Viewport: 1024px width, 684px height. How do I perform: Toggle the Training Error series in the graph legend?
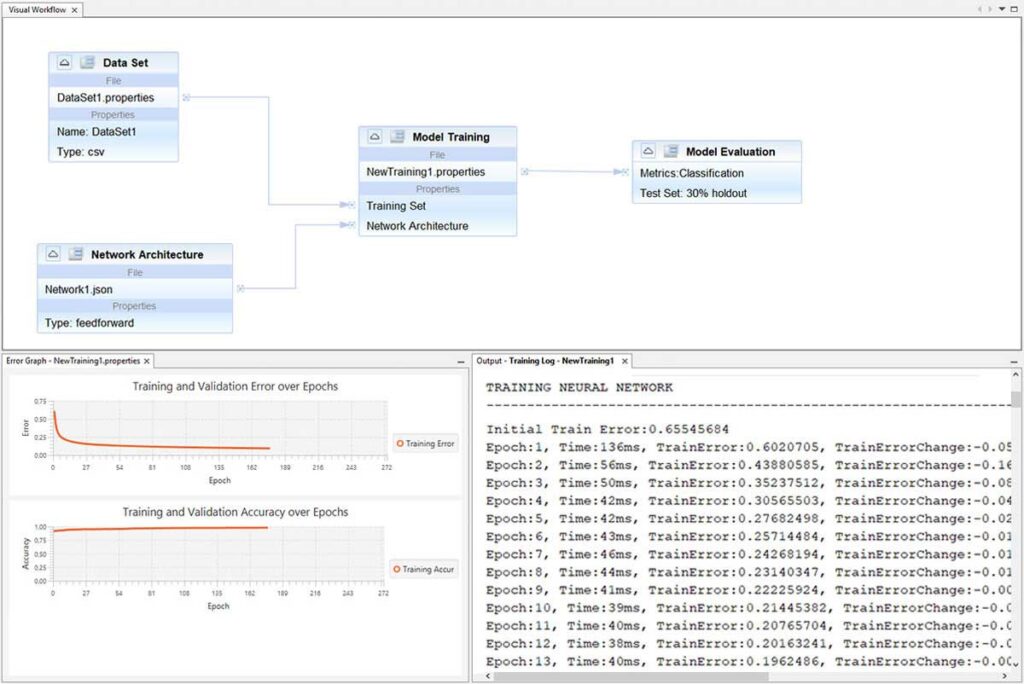tap(425, 443)
